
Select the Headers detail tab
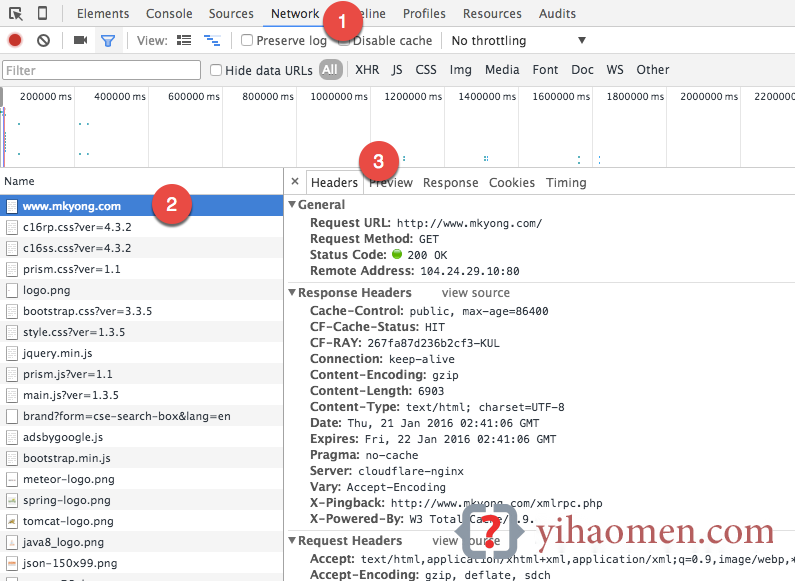point(334,183)
